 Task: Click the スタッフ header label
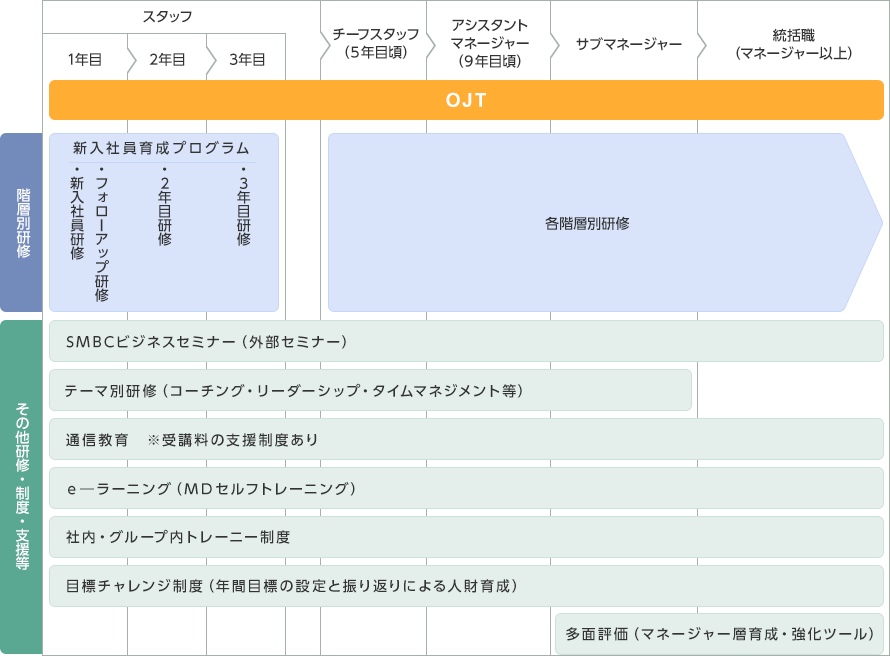click(x=167, y=17)
